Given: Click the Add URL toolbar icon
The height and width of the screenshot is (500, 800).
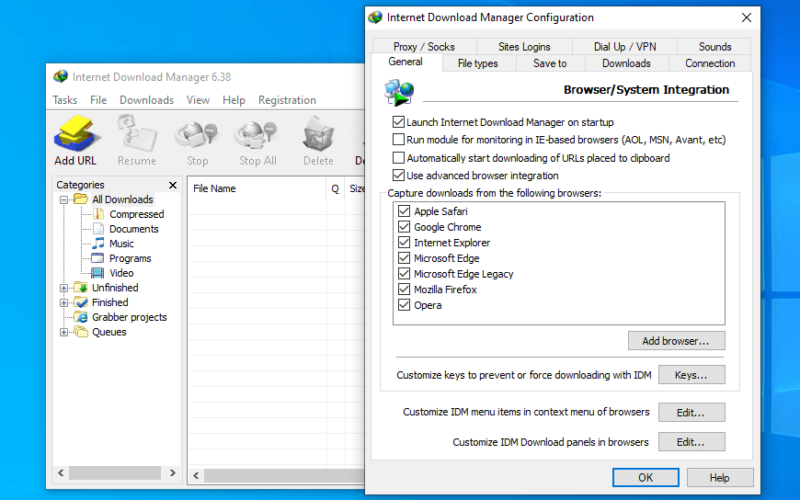Looking at the screenshot, I should [x=76, y=133].
